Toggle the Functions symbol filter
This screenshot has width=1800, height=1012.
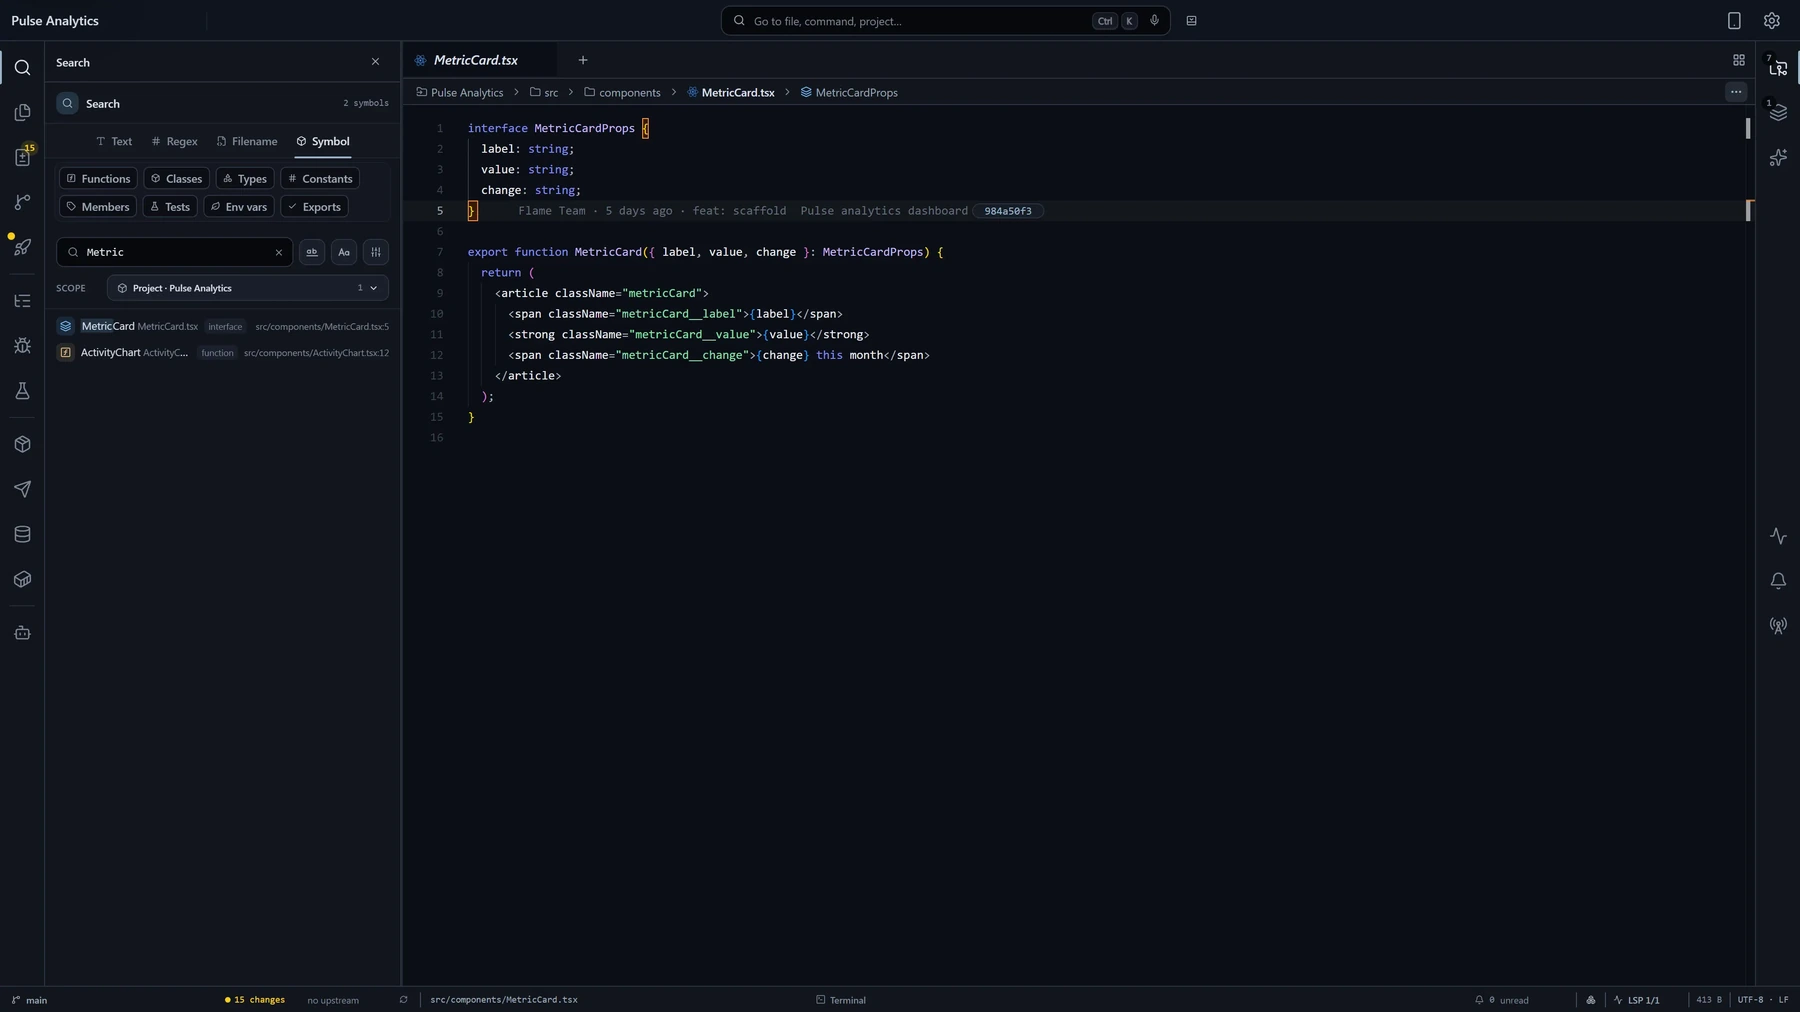coord(98,178)
